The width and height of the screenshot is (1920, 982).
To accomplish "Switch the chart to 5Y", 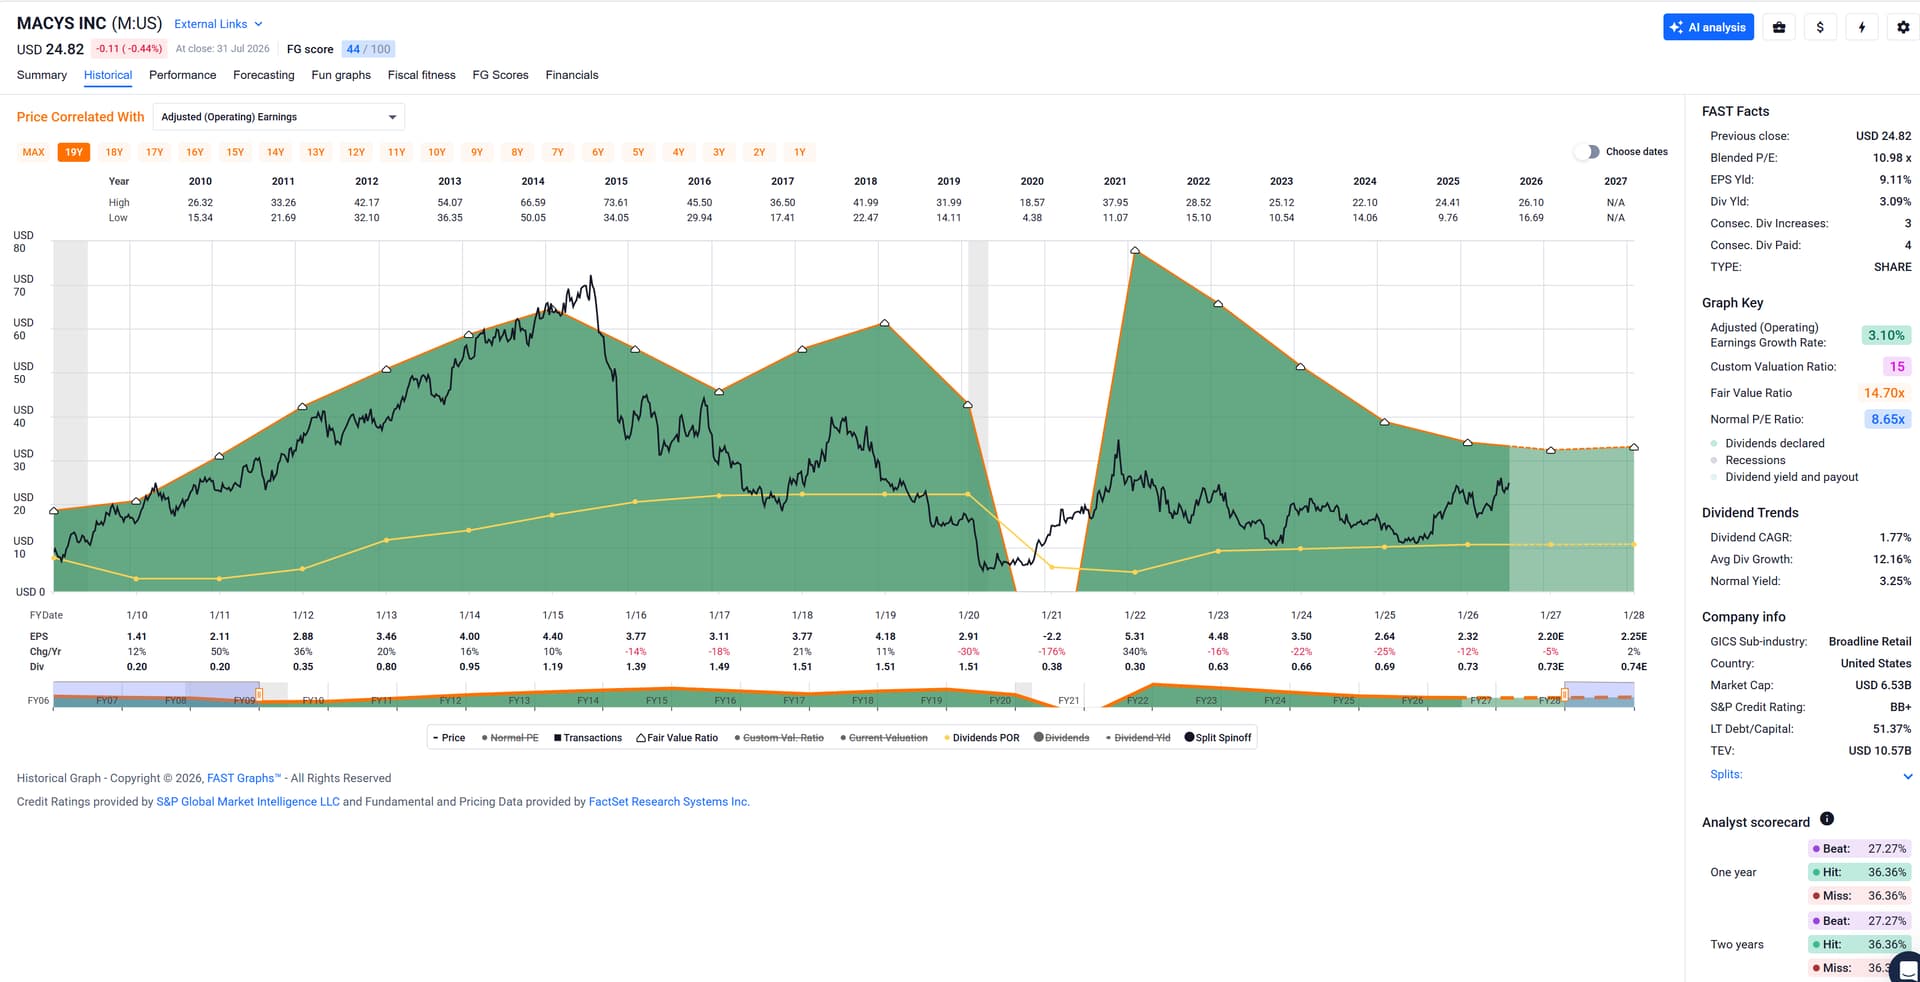I will tap(638, 152).
